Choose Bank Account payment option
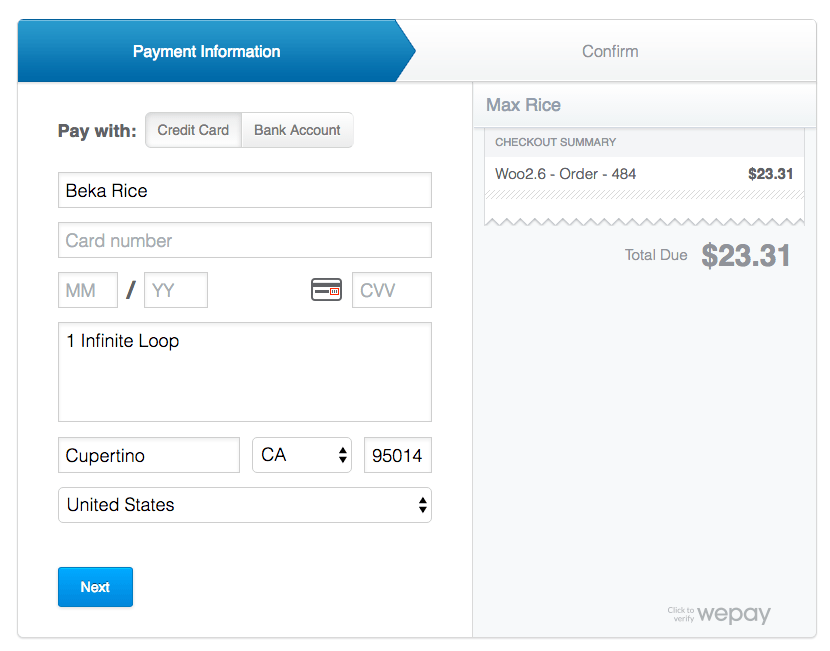Image resolution: width=830 pixels, height=651 pixels. click(296, 130)
